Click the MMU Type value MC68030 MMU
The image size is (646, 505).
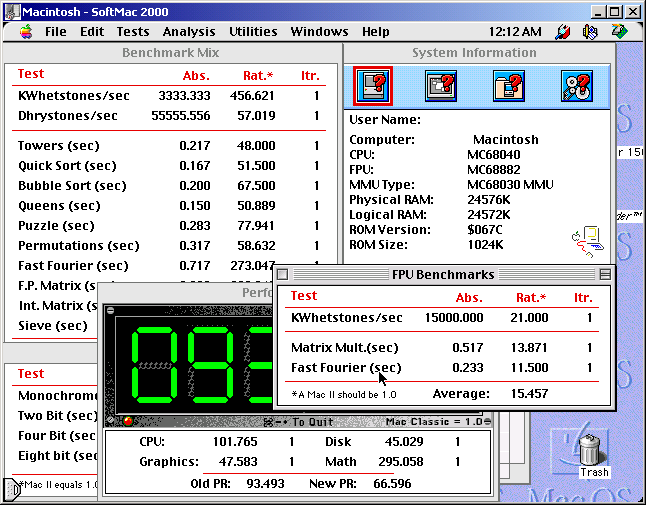[x=510, y=185]
